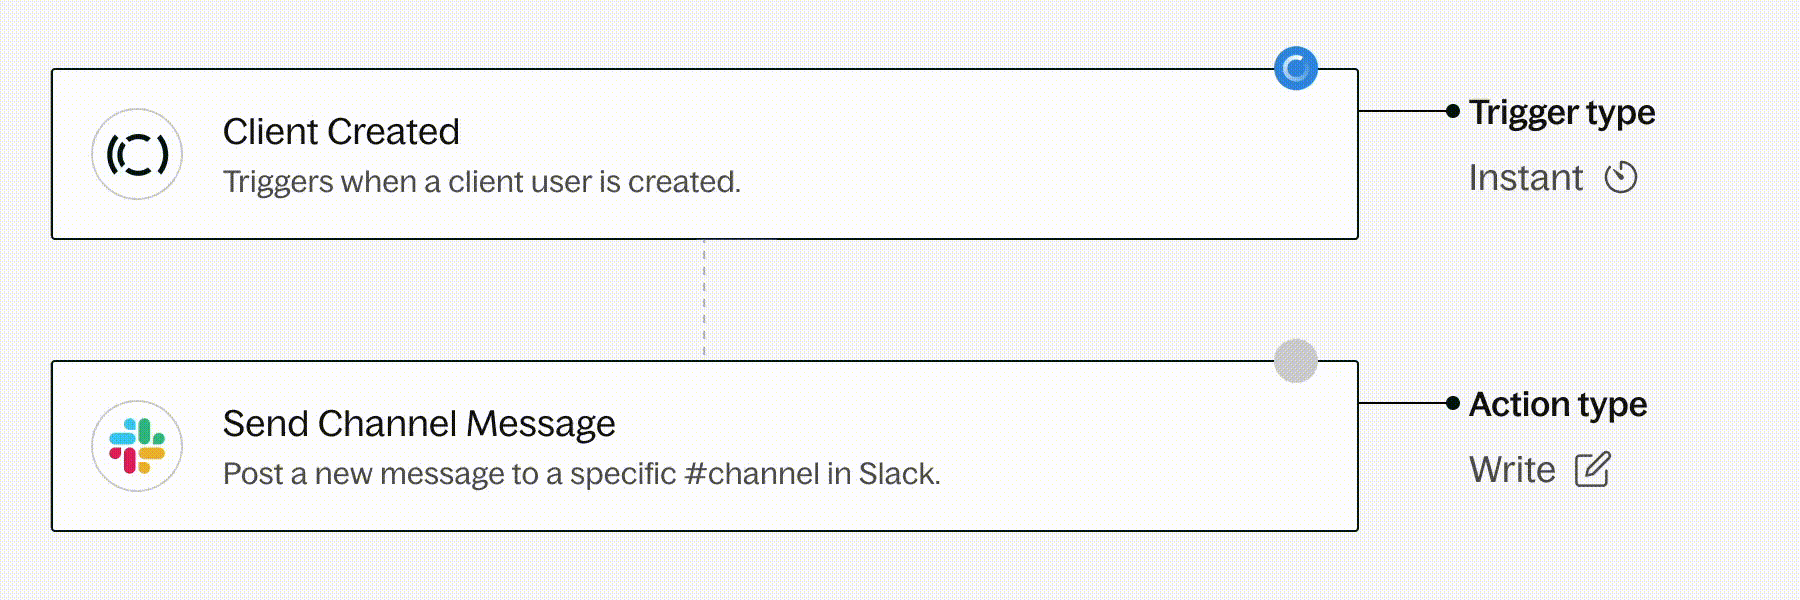Viewport: 1800px width, 600px height.
Task: Click the line connecting trigger card to Trigger type
Action: coord(1402,111)
